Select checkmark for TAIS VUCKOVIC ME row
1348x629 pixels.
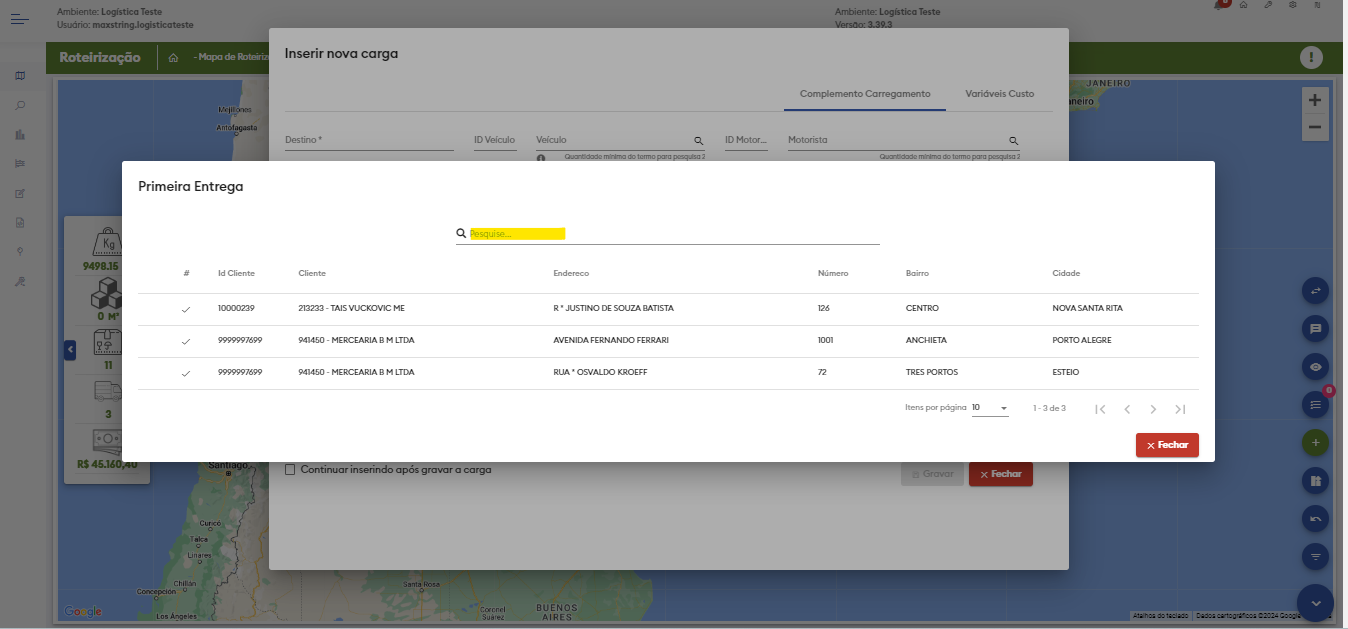click(x=185, y=309)
